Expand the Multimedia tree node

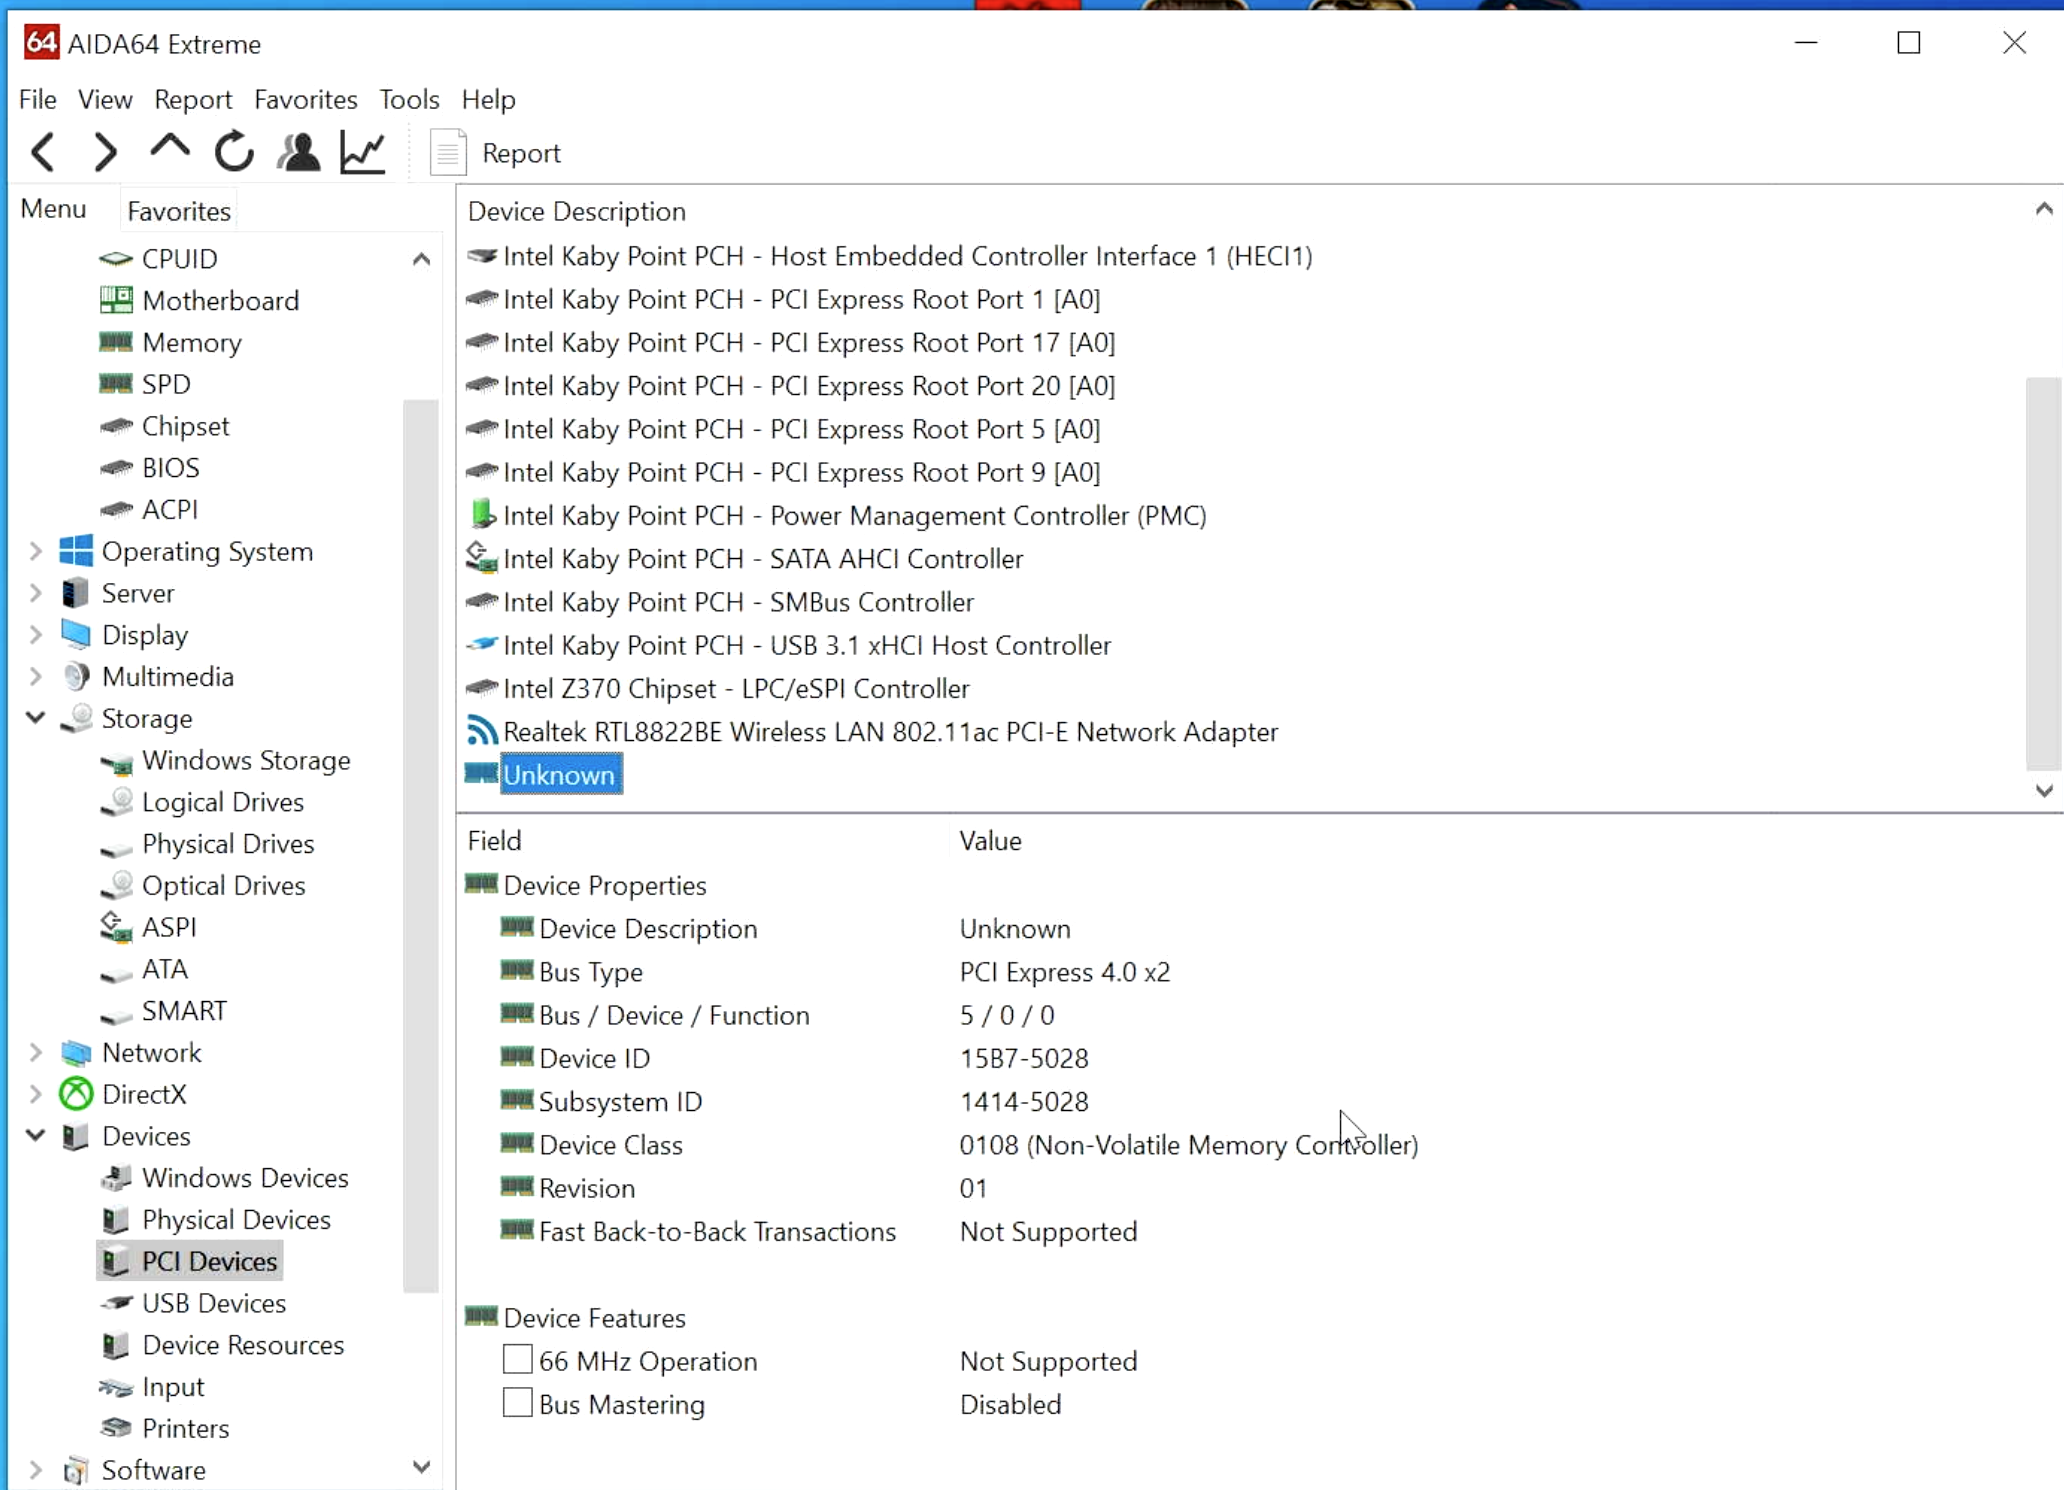point(36,677)
